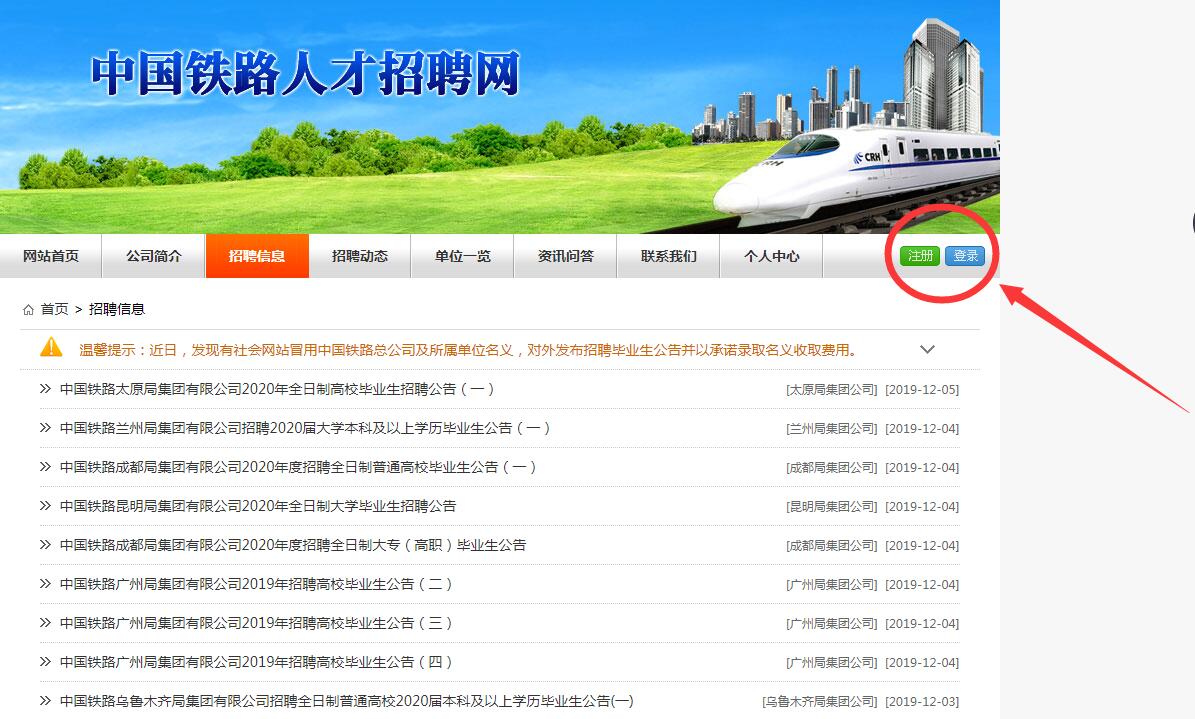Open 广州局 2019 招聘高校毕业生公告（二）
The image size is (1195, 719).
point(256,584)
